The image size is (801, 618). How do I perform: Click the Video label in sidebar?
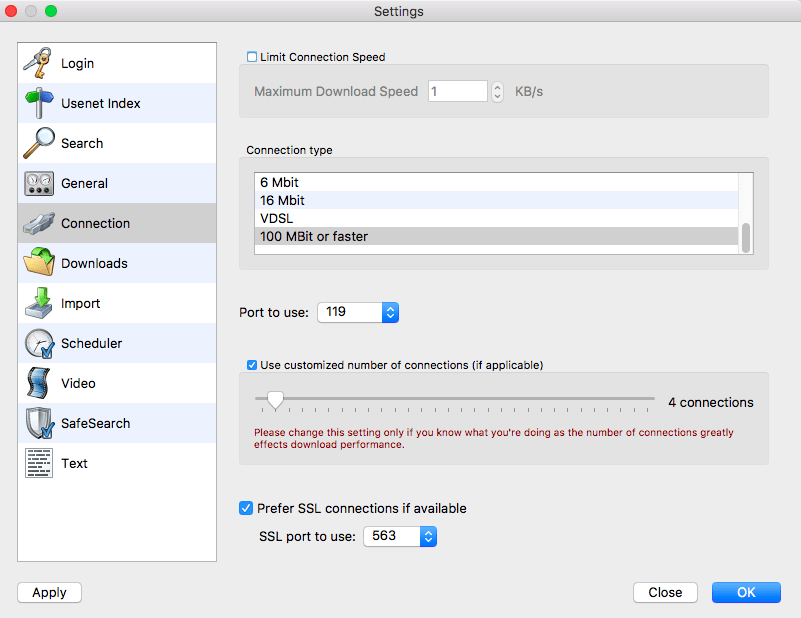(x=78, y=383)
